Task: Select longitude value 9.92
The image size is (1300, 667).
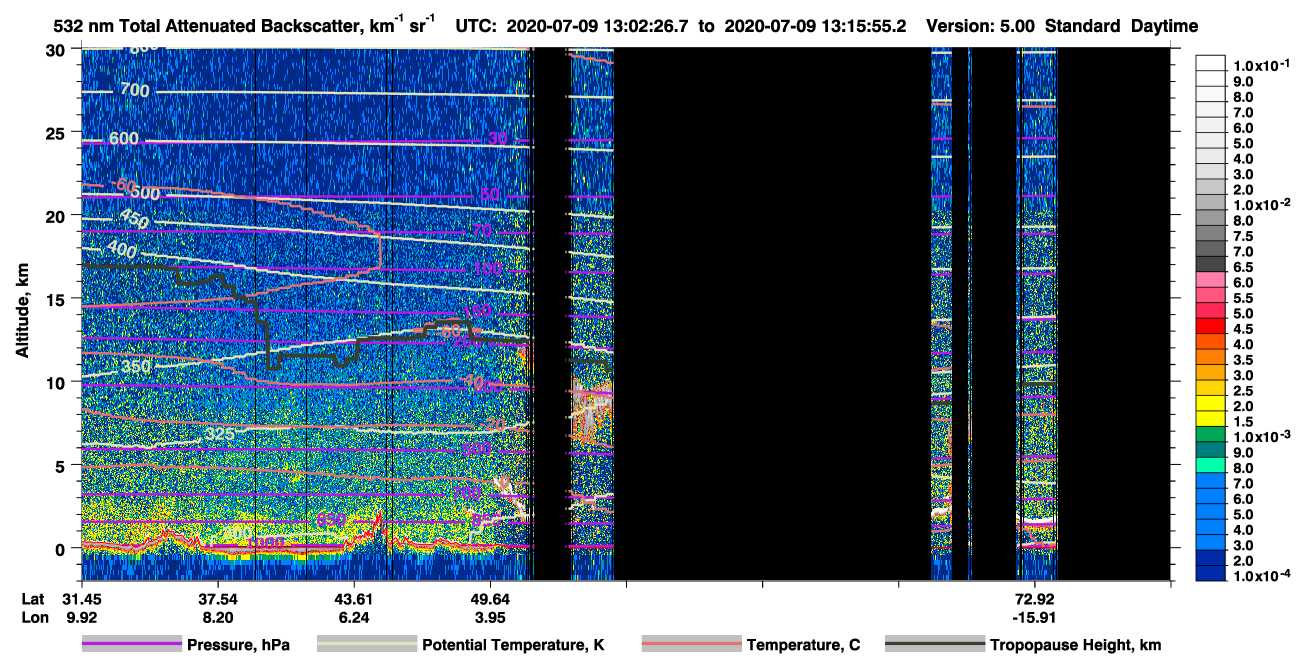Action: tap(82, 618)
